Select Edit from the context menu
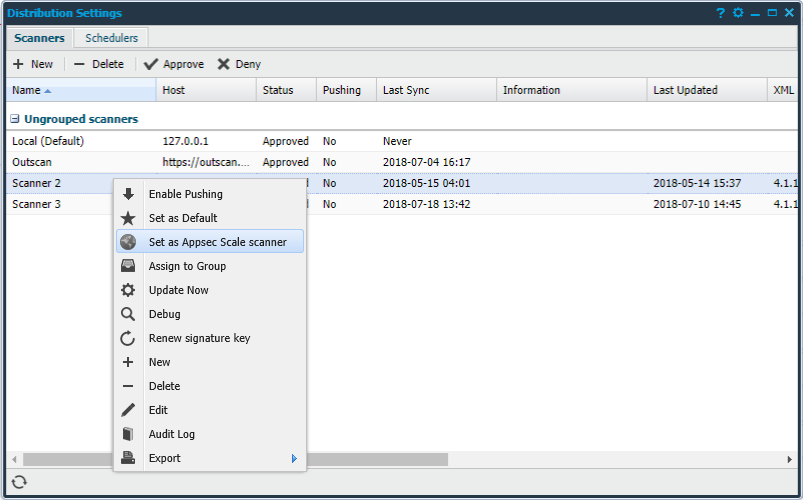Screen dimensions: 803x500 point(158,410)
